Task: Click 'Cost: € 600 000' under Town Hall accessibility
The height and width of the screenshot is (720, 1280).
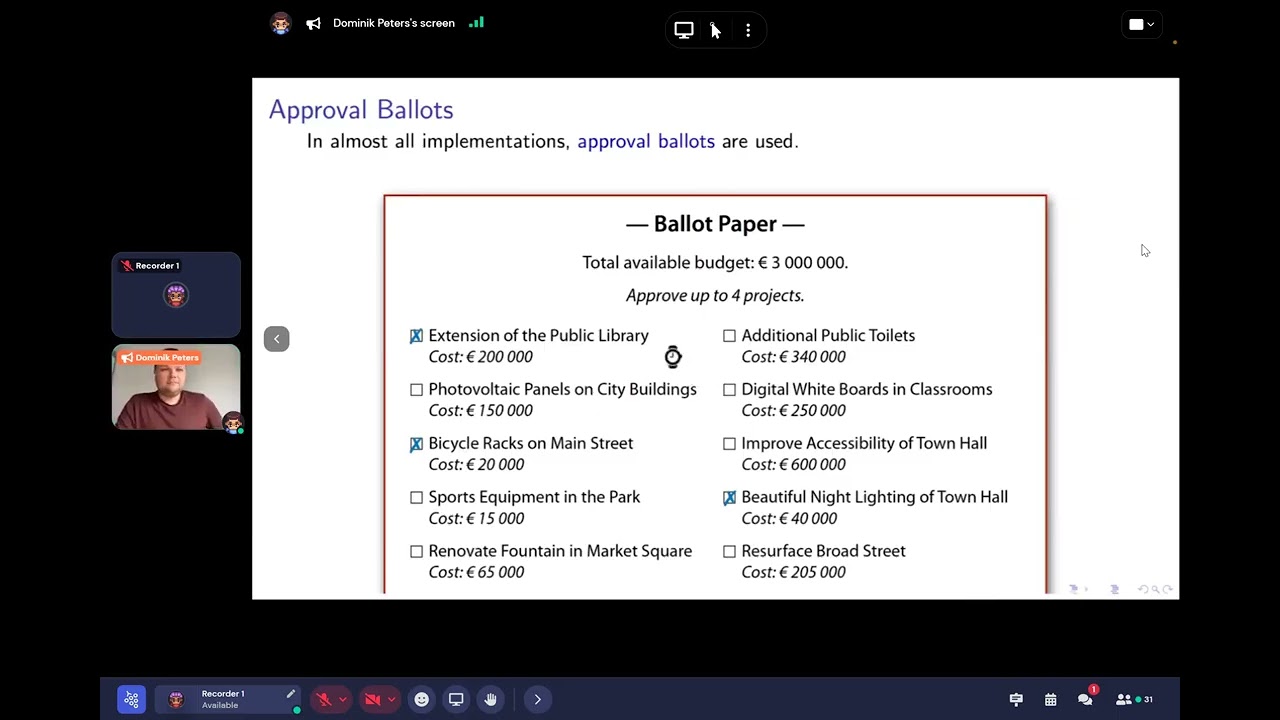Action: click(794, 465)
